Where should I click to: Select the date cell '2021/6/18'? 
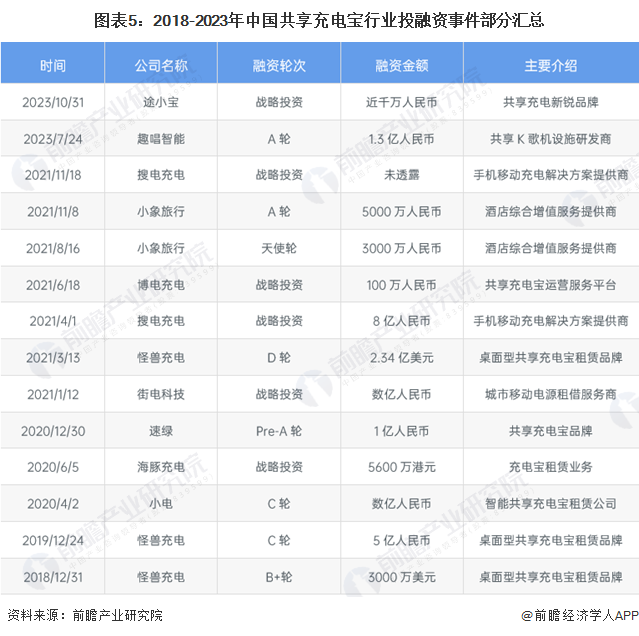53,285
